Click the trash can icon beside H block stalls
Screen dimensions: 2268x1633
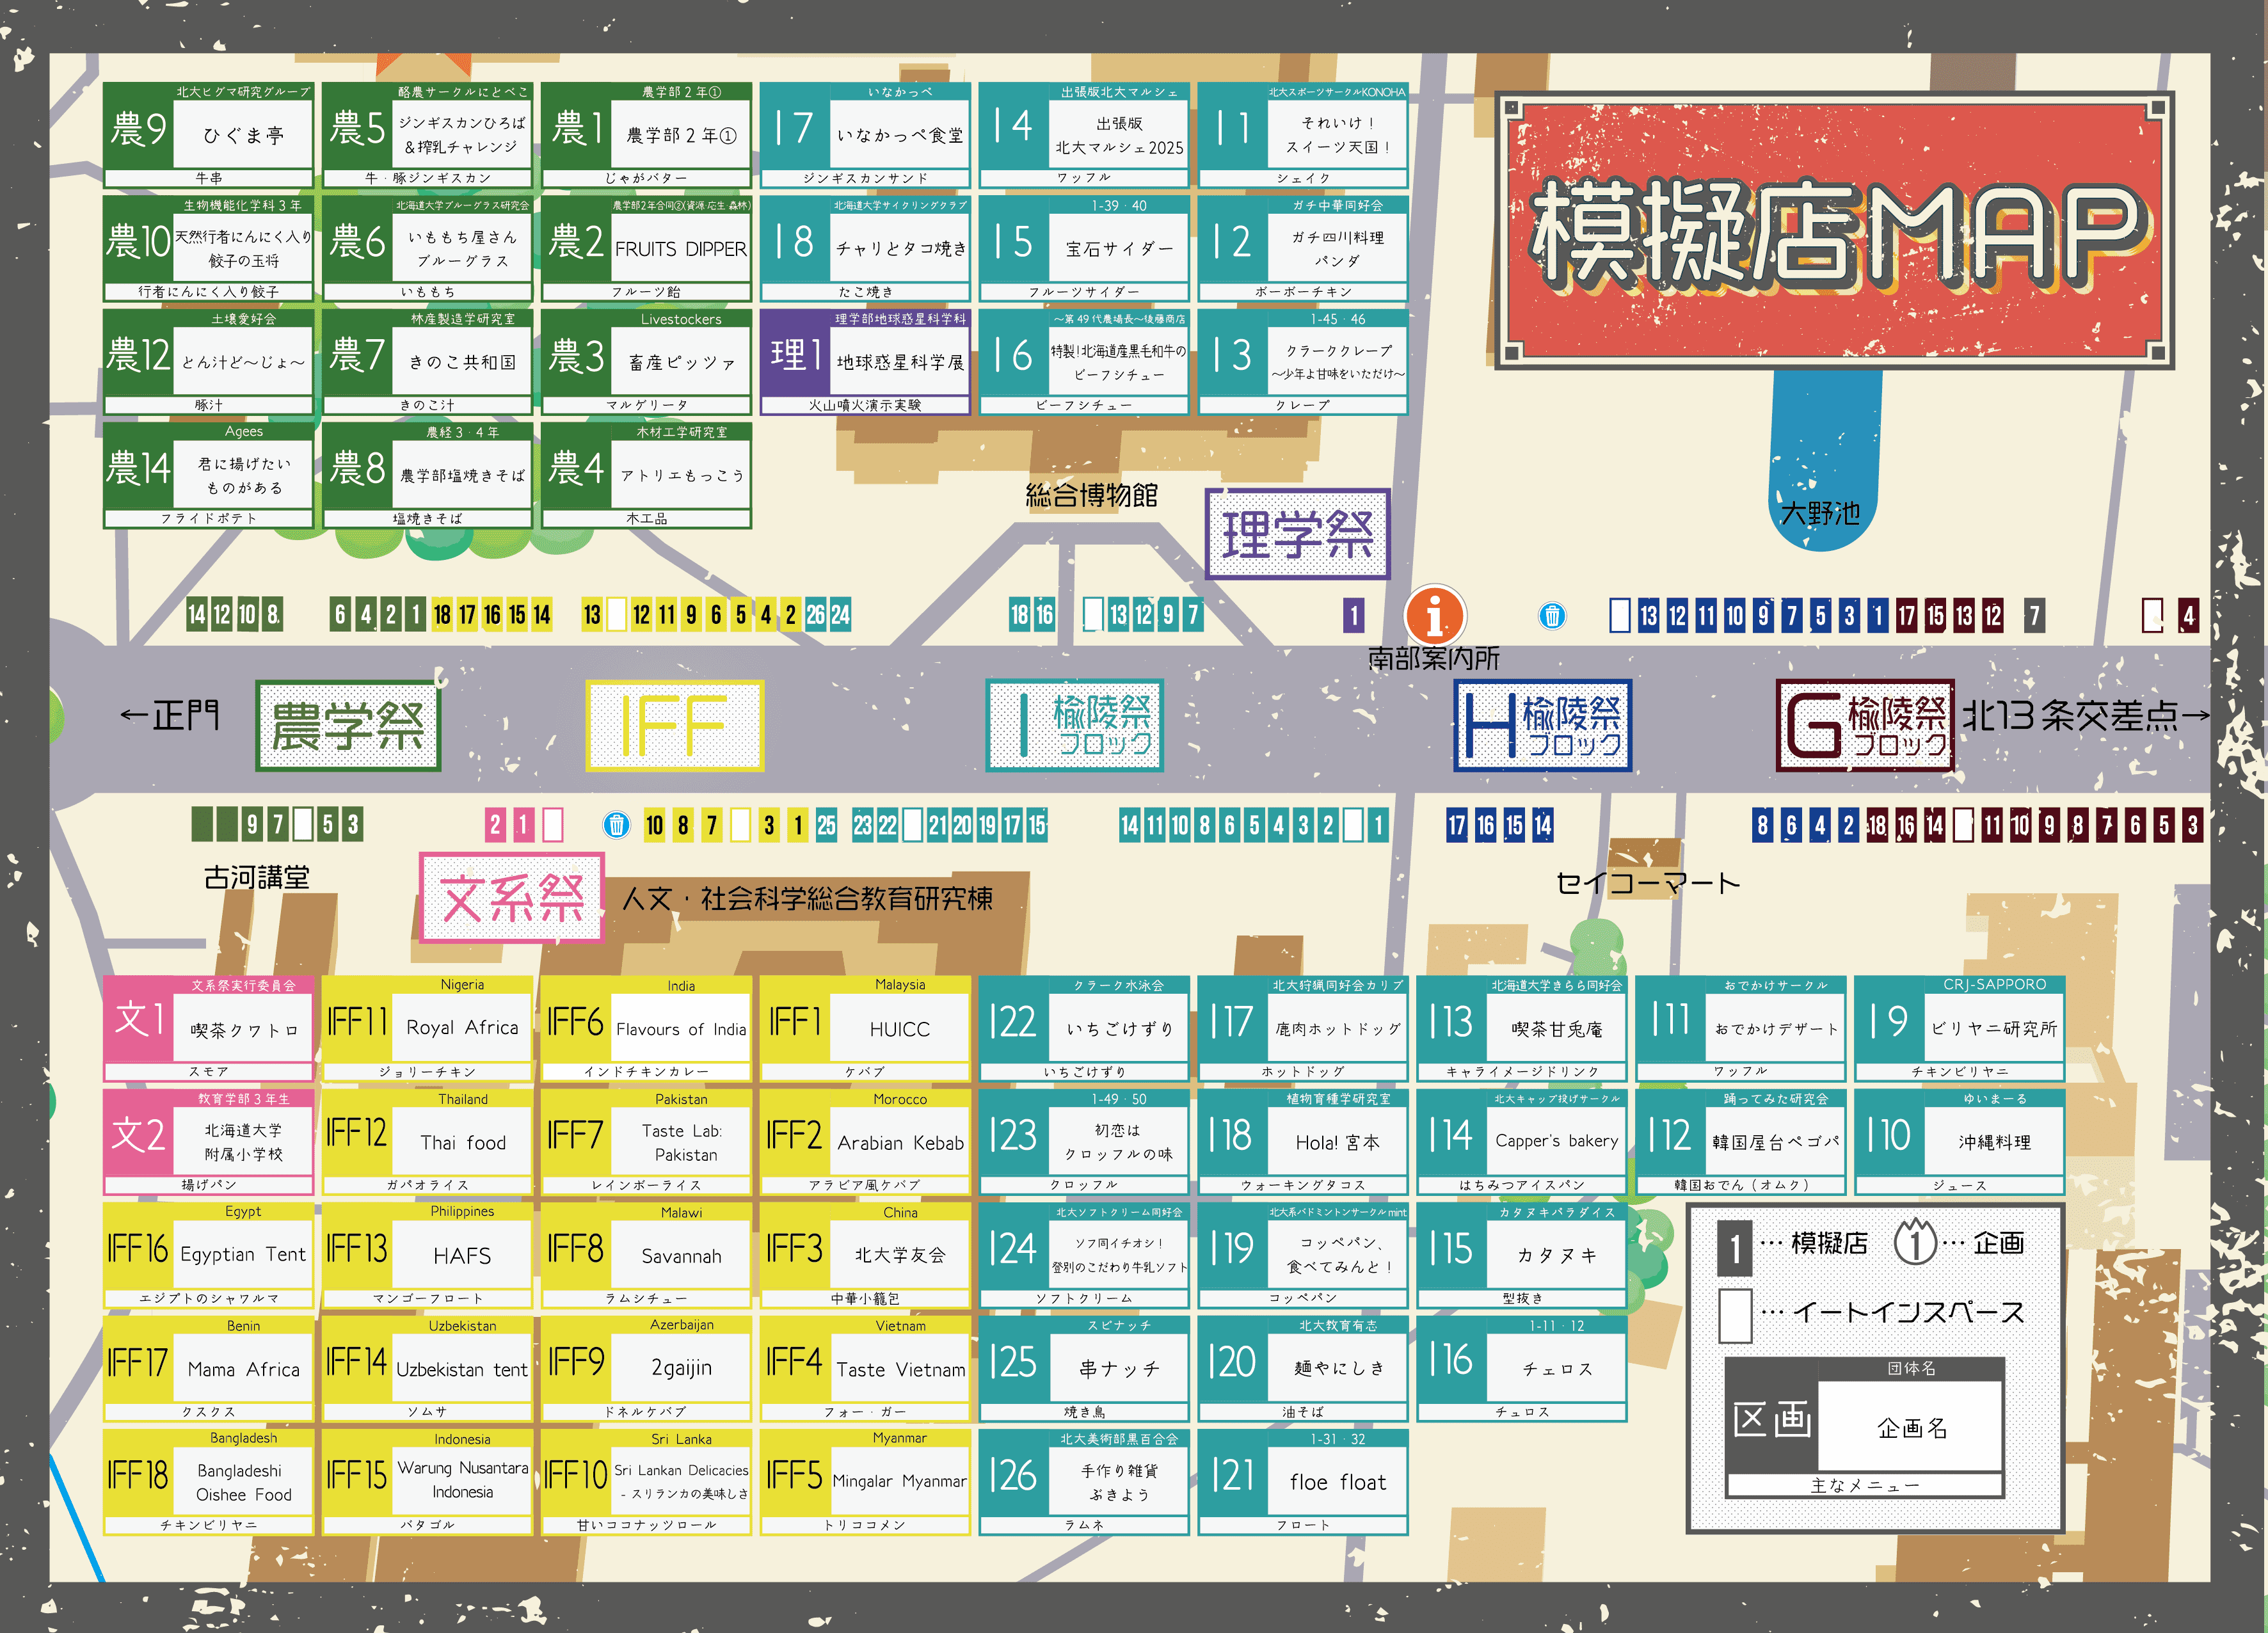(1552, 615)
